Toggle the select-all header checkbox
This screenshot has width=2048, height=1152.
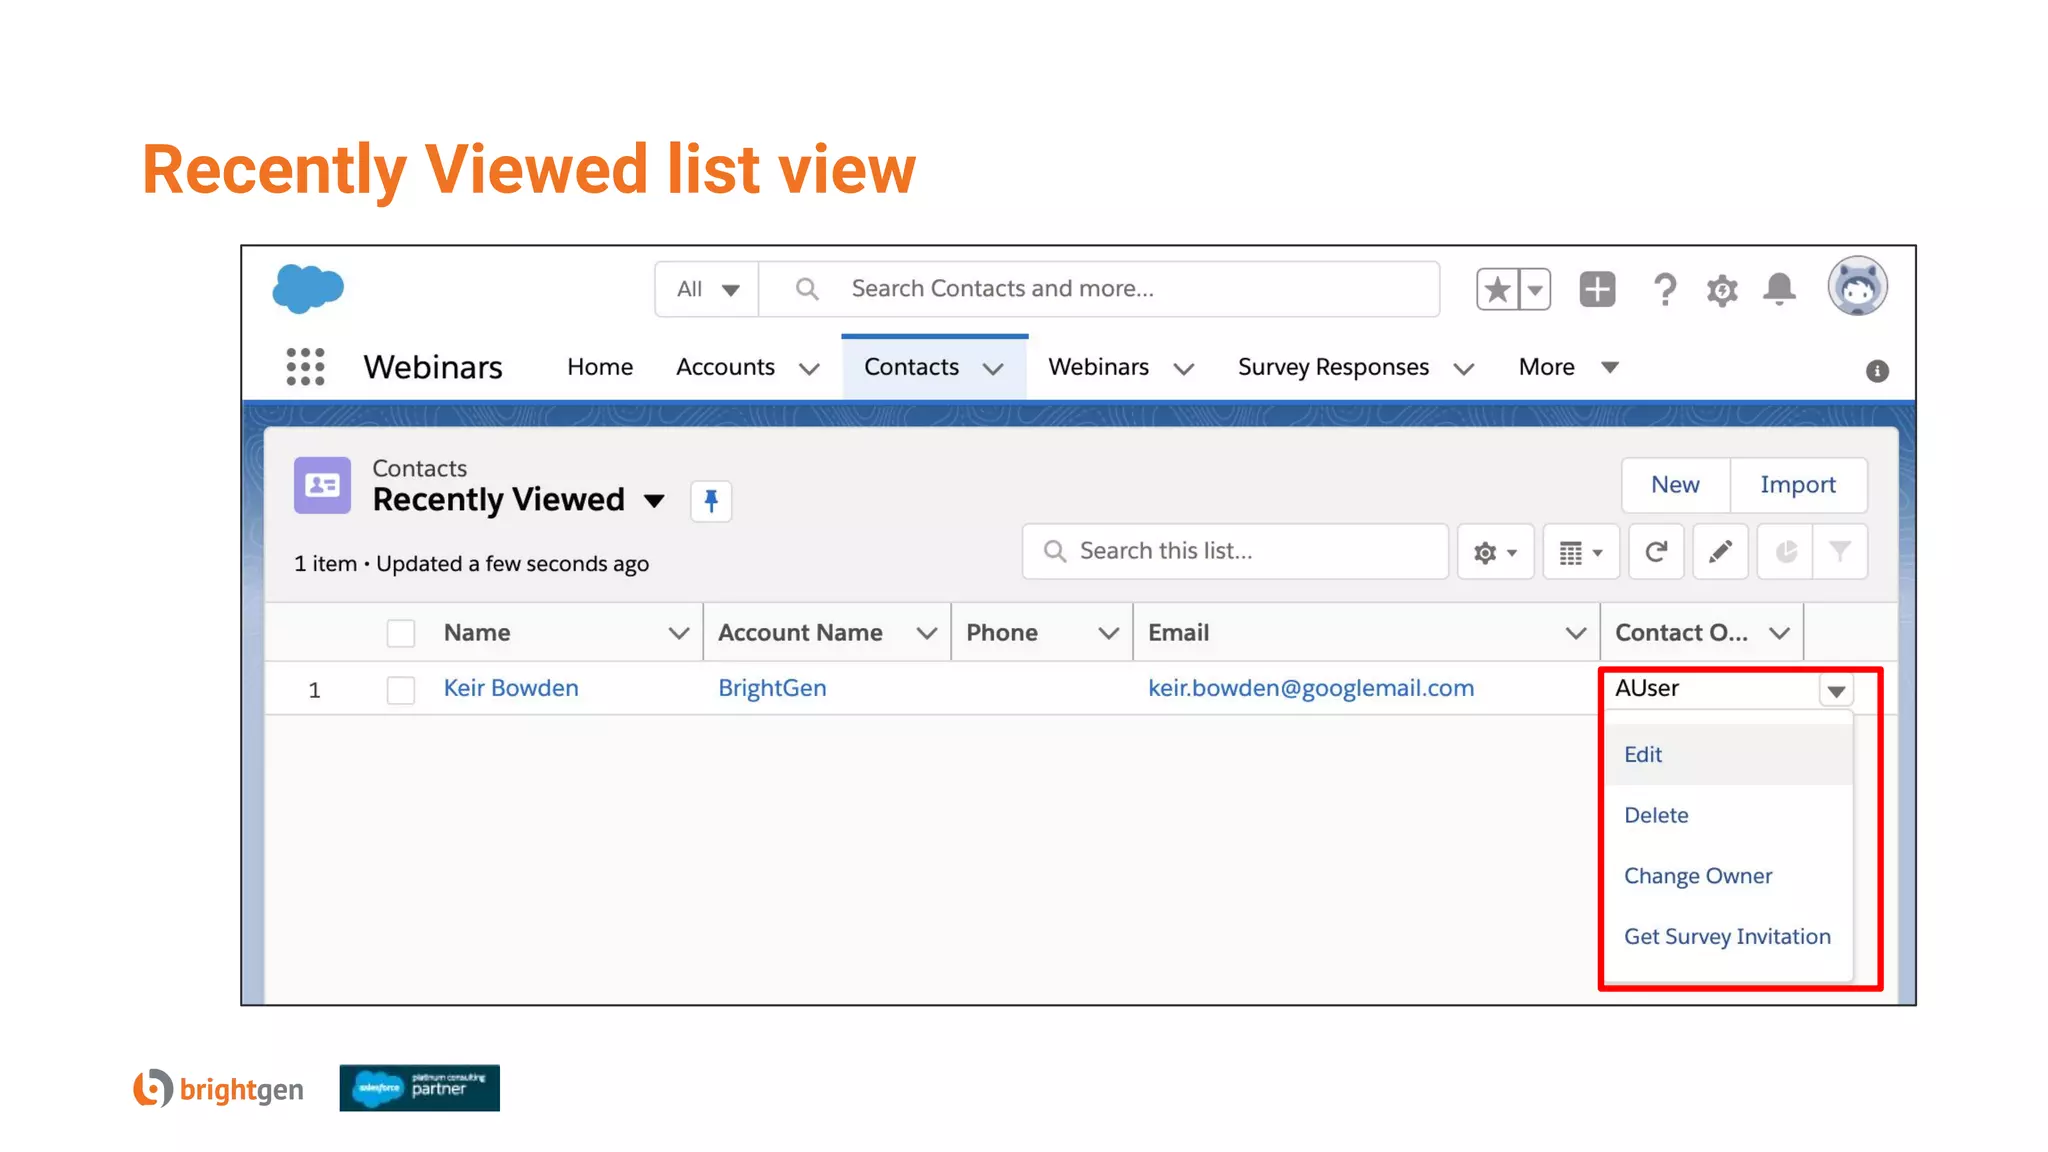401,633
